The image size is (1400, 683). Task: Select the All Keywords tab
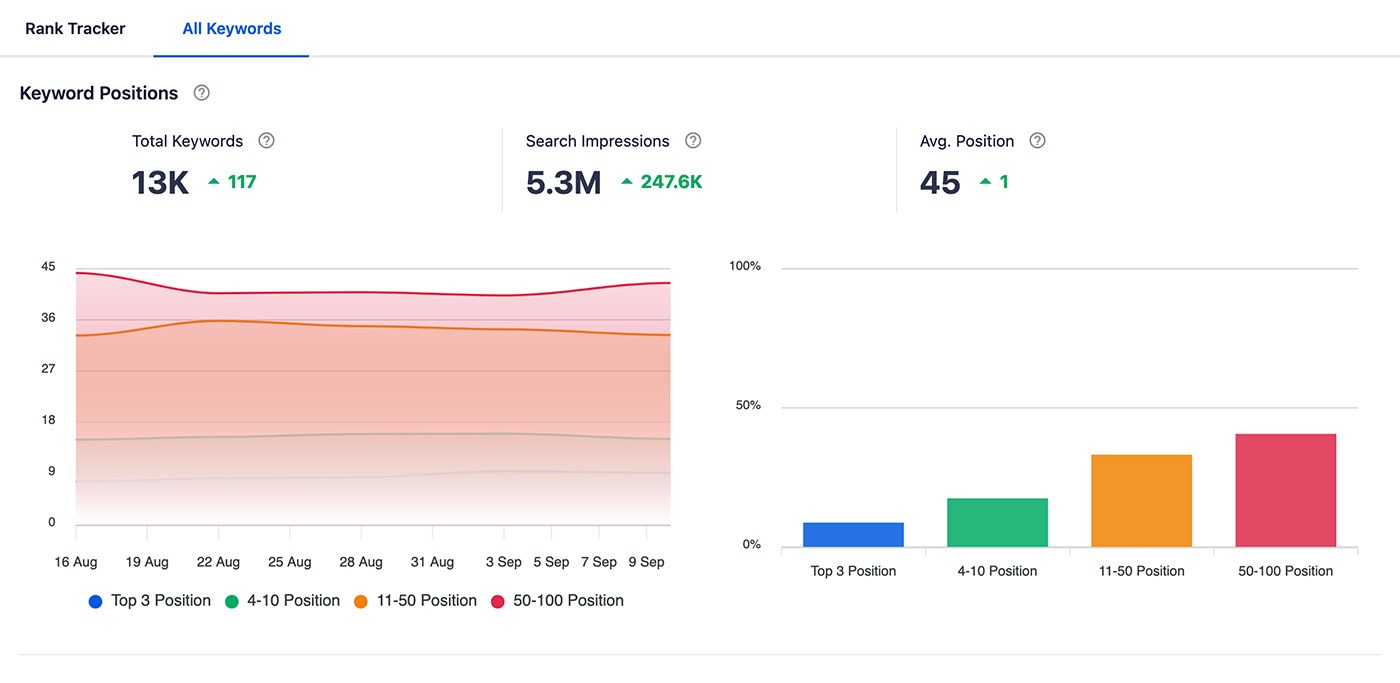[231, 28]
